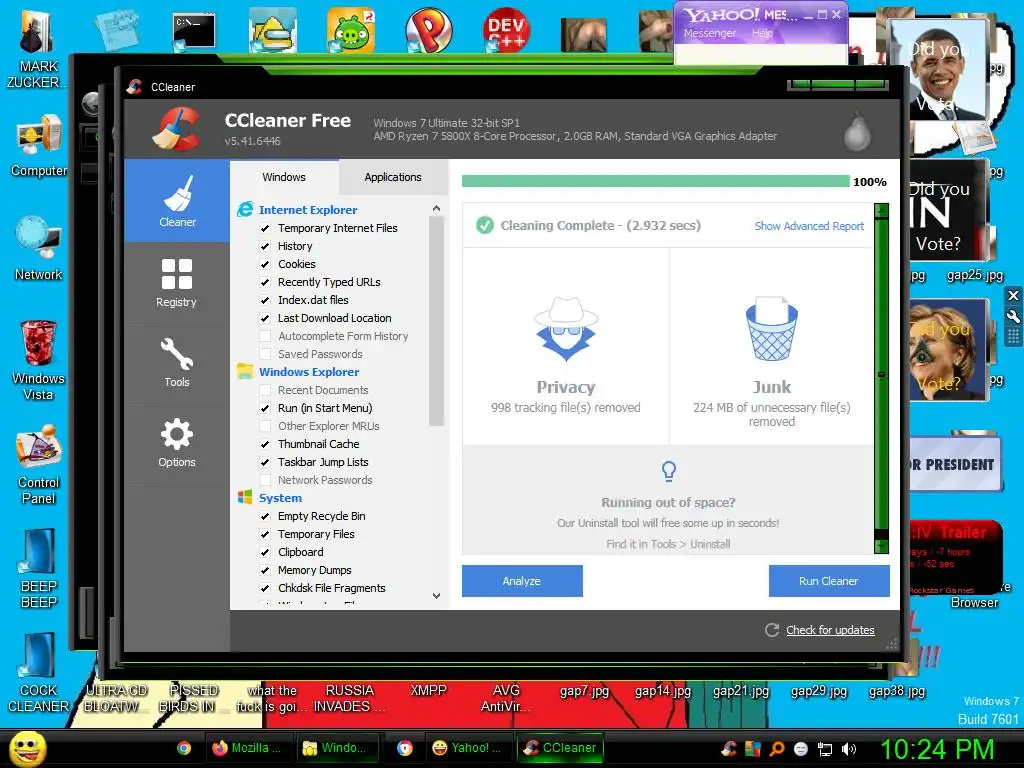Open the Options gear in sidebar
Viewport: 1024px width, 768px height.
coord(177,442)
